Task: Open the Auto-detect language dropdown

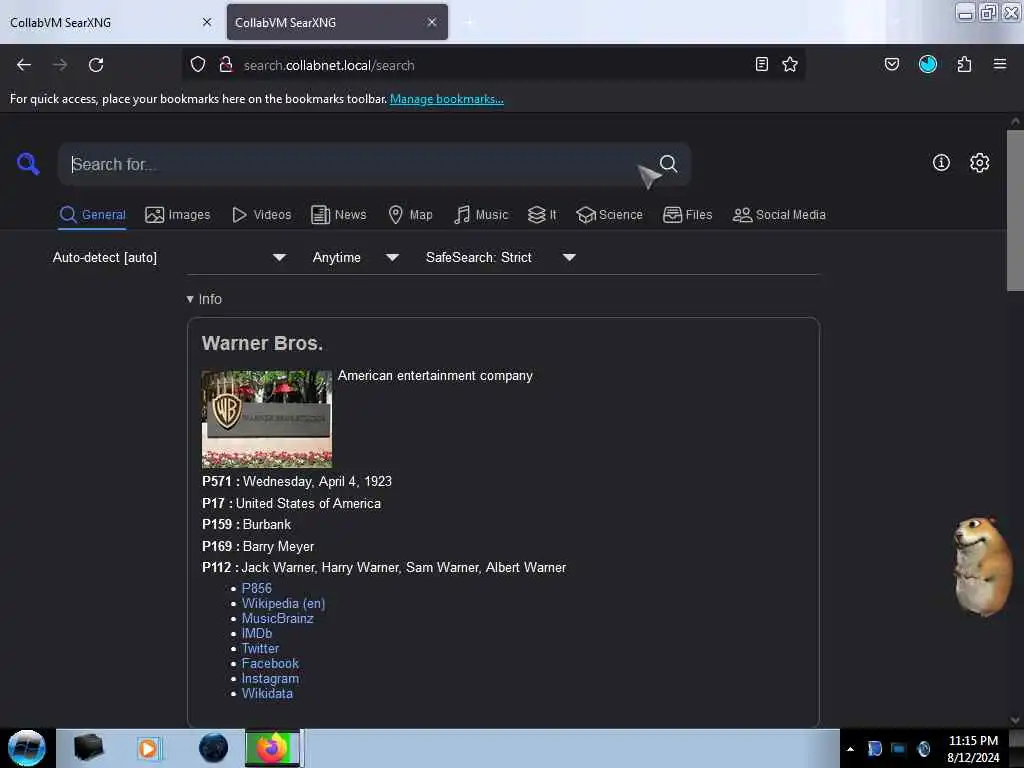Action: (x=169, y=257)
